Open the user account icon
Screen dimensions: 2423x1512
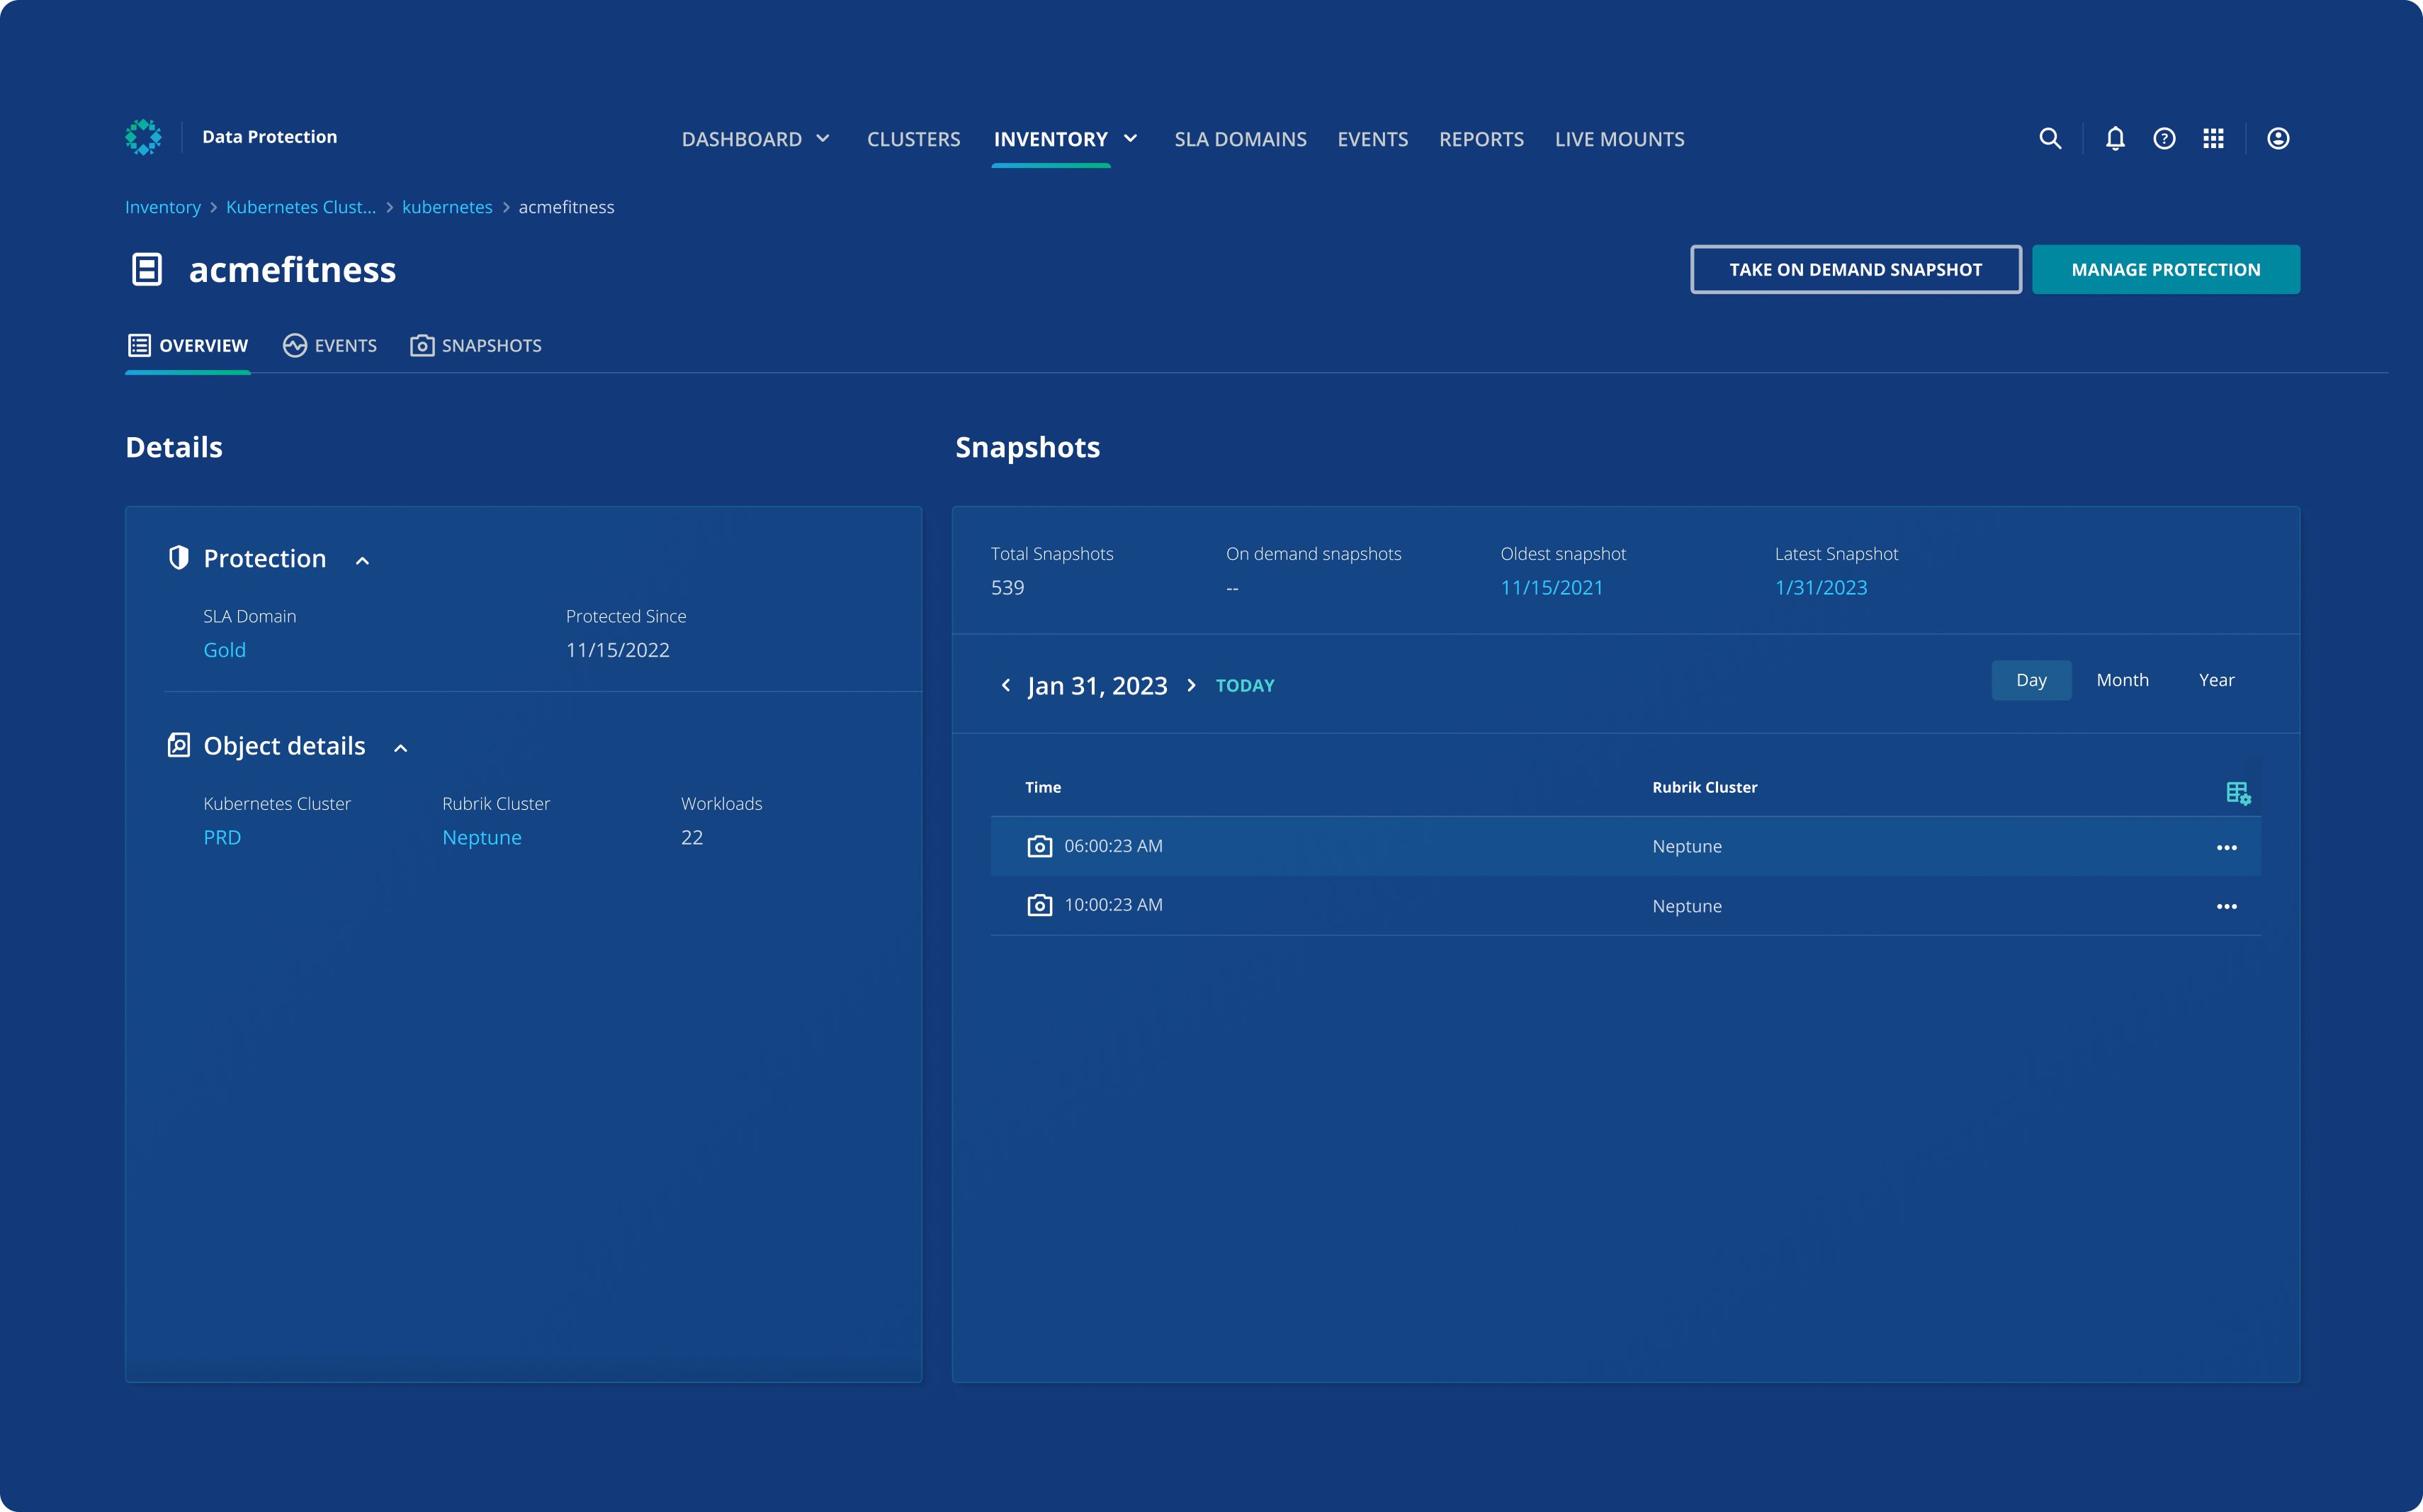tap(2278, 139)
